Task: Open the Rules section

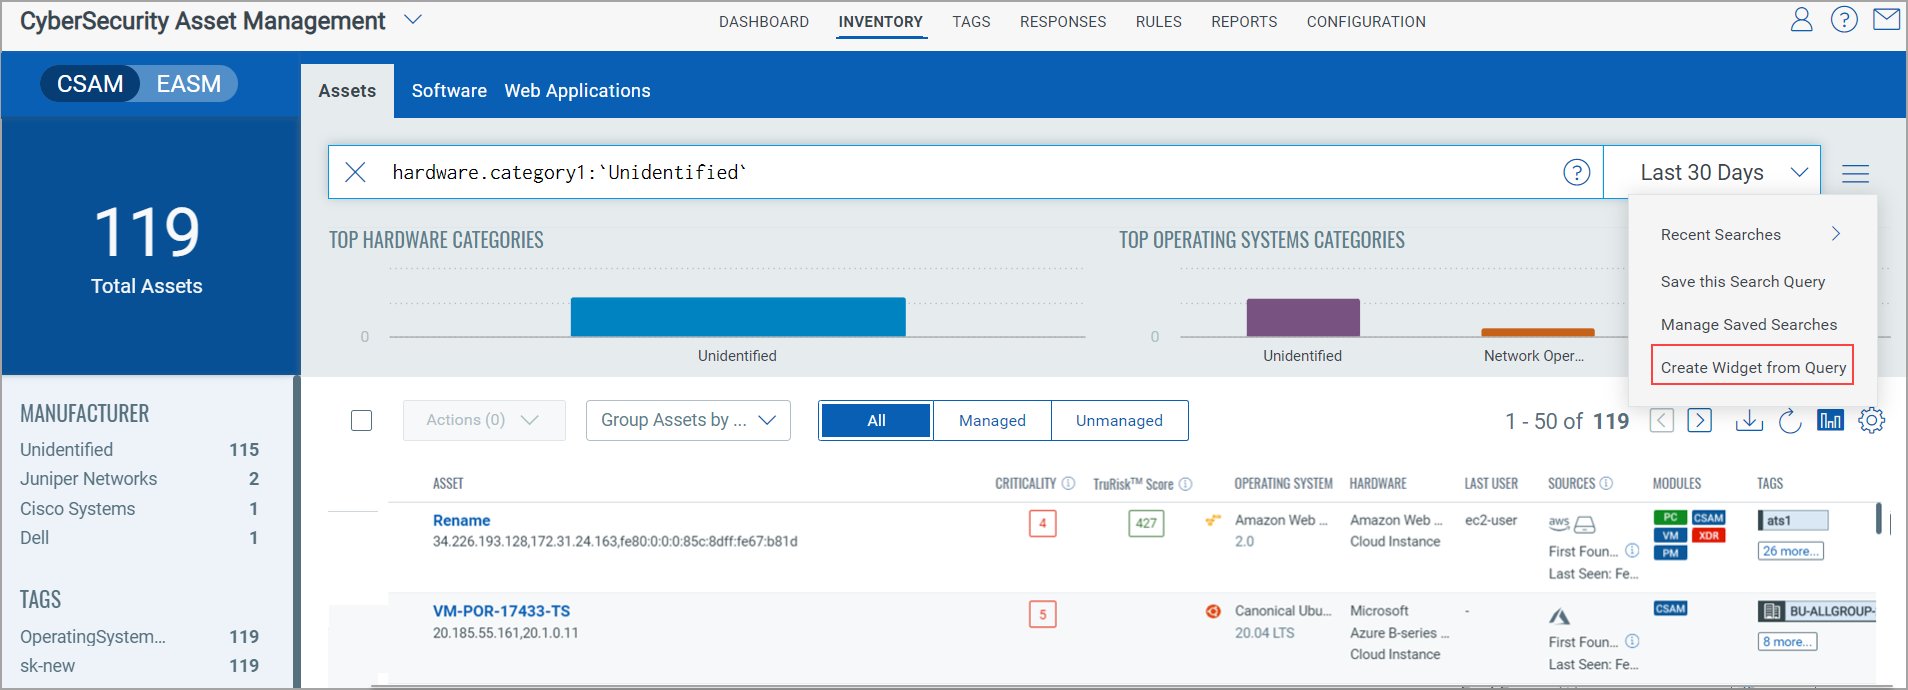Action: click(1159, 22)
